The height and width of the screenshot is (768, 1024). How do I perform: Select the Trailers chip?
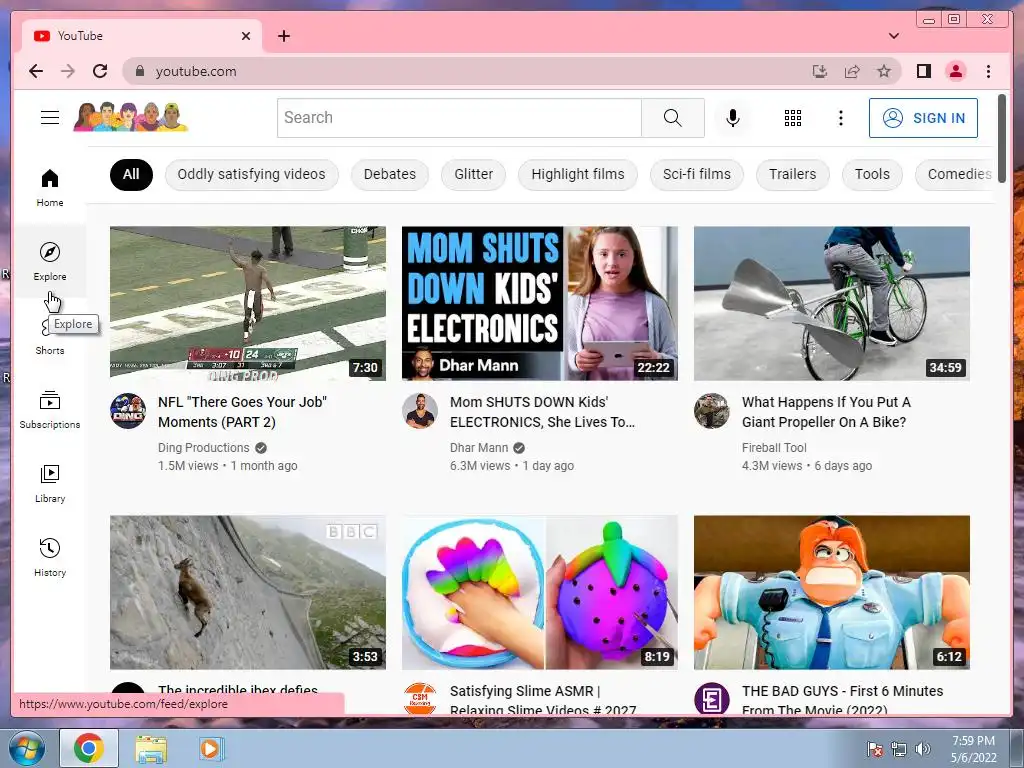[x=792, y=174]
